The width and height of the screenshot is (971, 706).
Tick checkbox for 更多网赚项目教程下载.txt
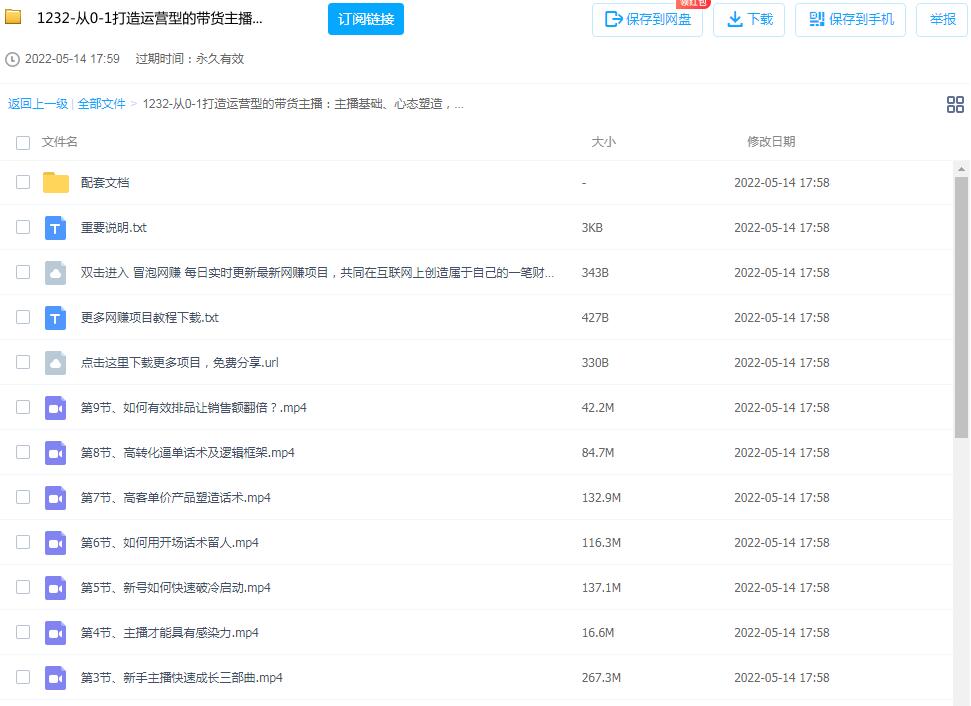[23, 317]
